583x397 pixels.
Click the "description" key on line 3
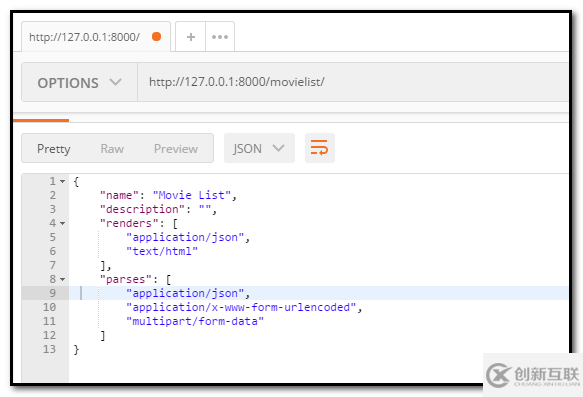(142, 209)
